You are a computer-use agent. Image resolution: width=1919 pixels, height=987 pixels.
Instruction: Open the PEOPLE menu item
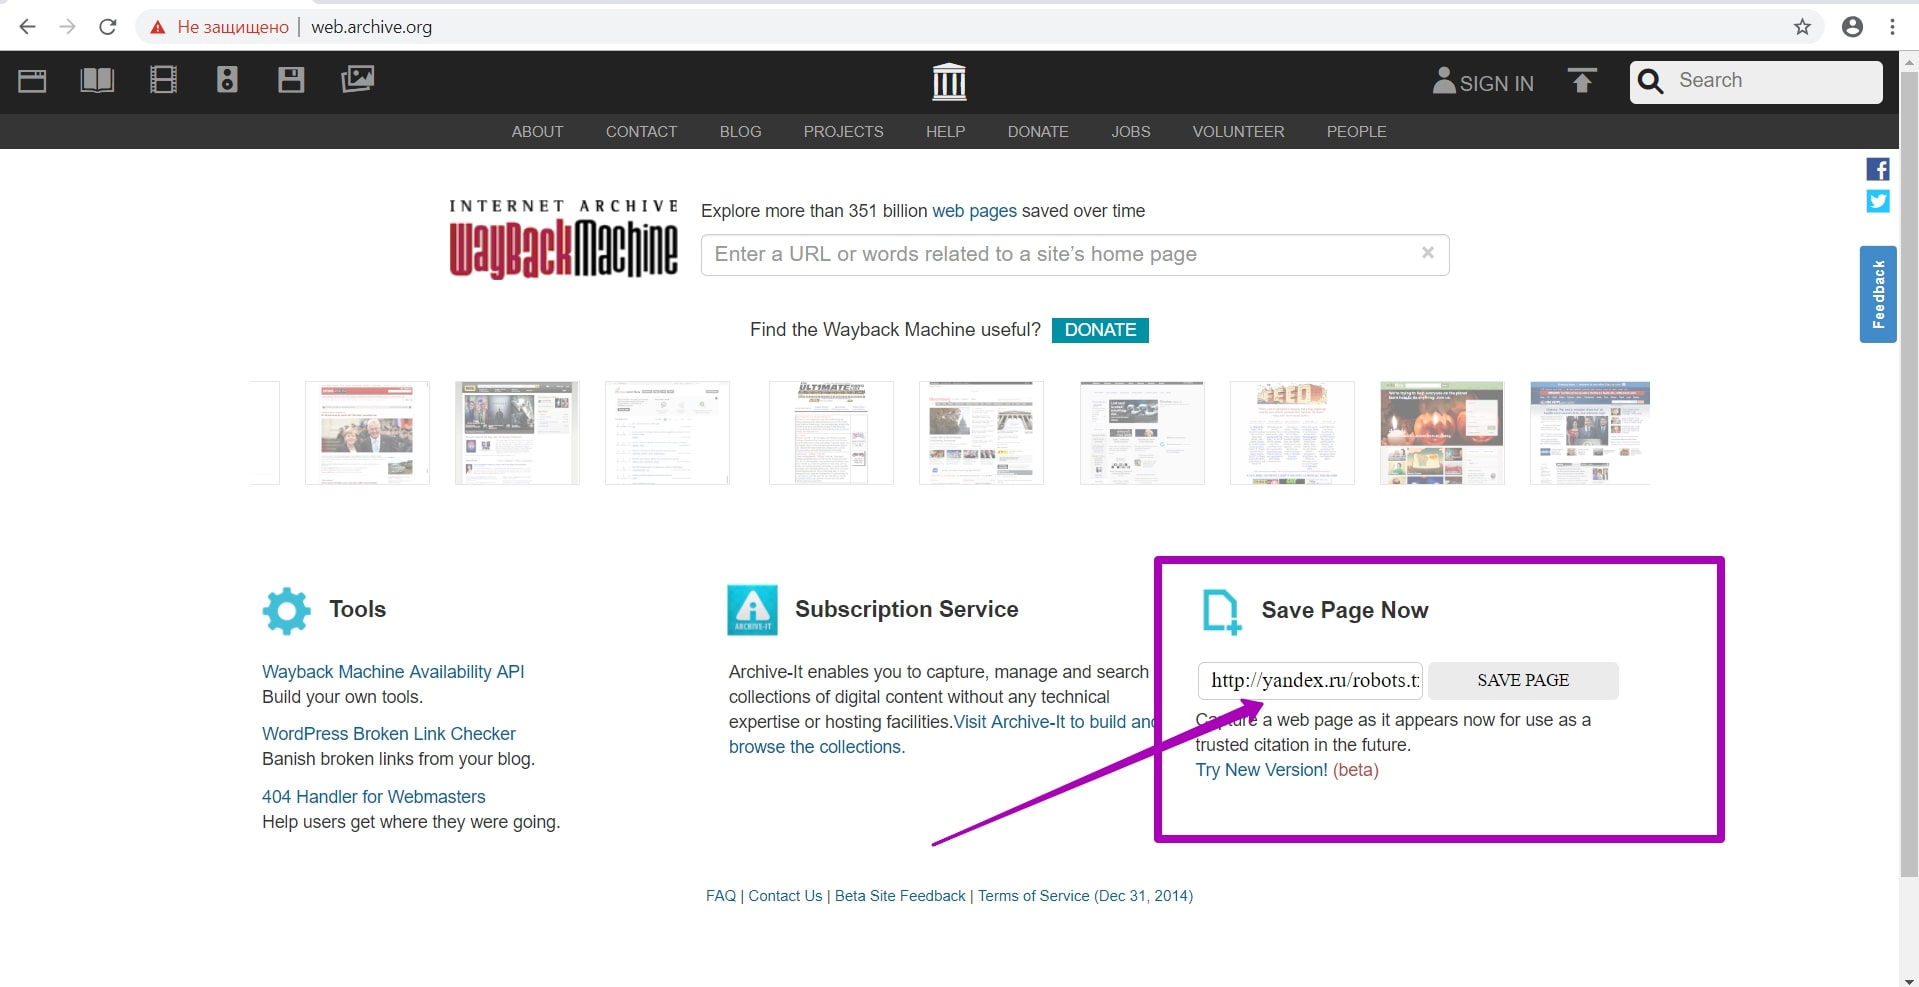(x=1356, y=132)
